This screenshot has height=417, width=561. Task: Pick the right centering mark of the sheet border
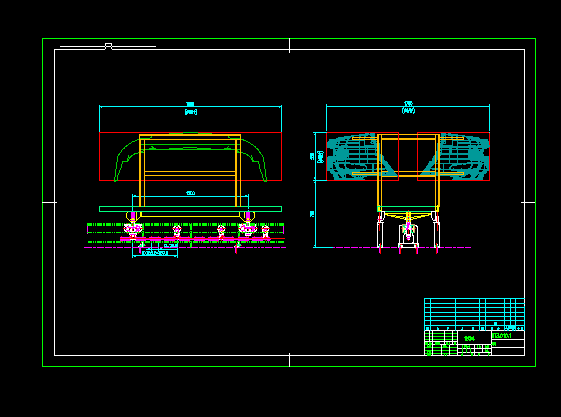point(528,202)
